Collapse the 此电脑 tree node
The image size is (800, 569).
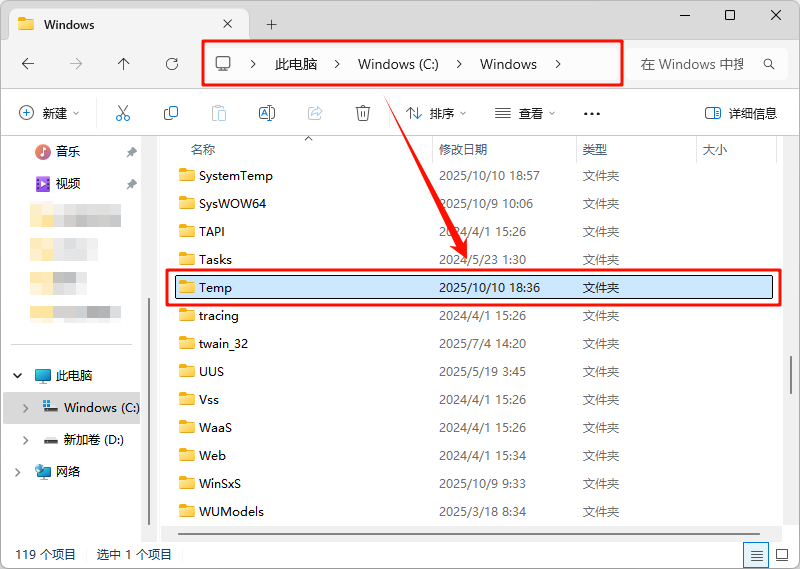[17, 376]
